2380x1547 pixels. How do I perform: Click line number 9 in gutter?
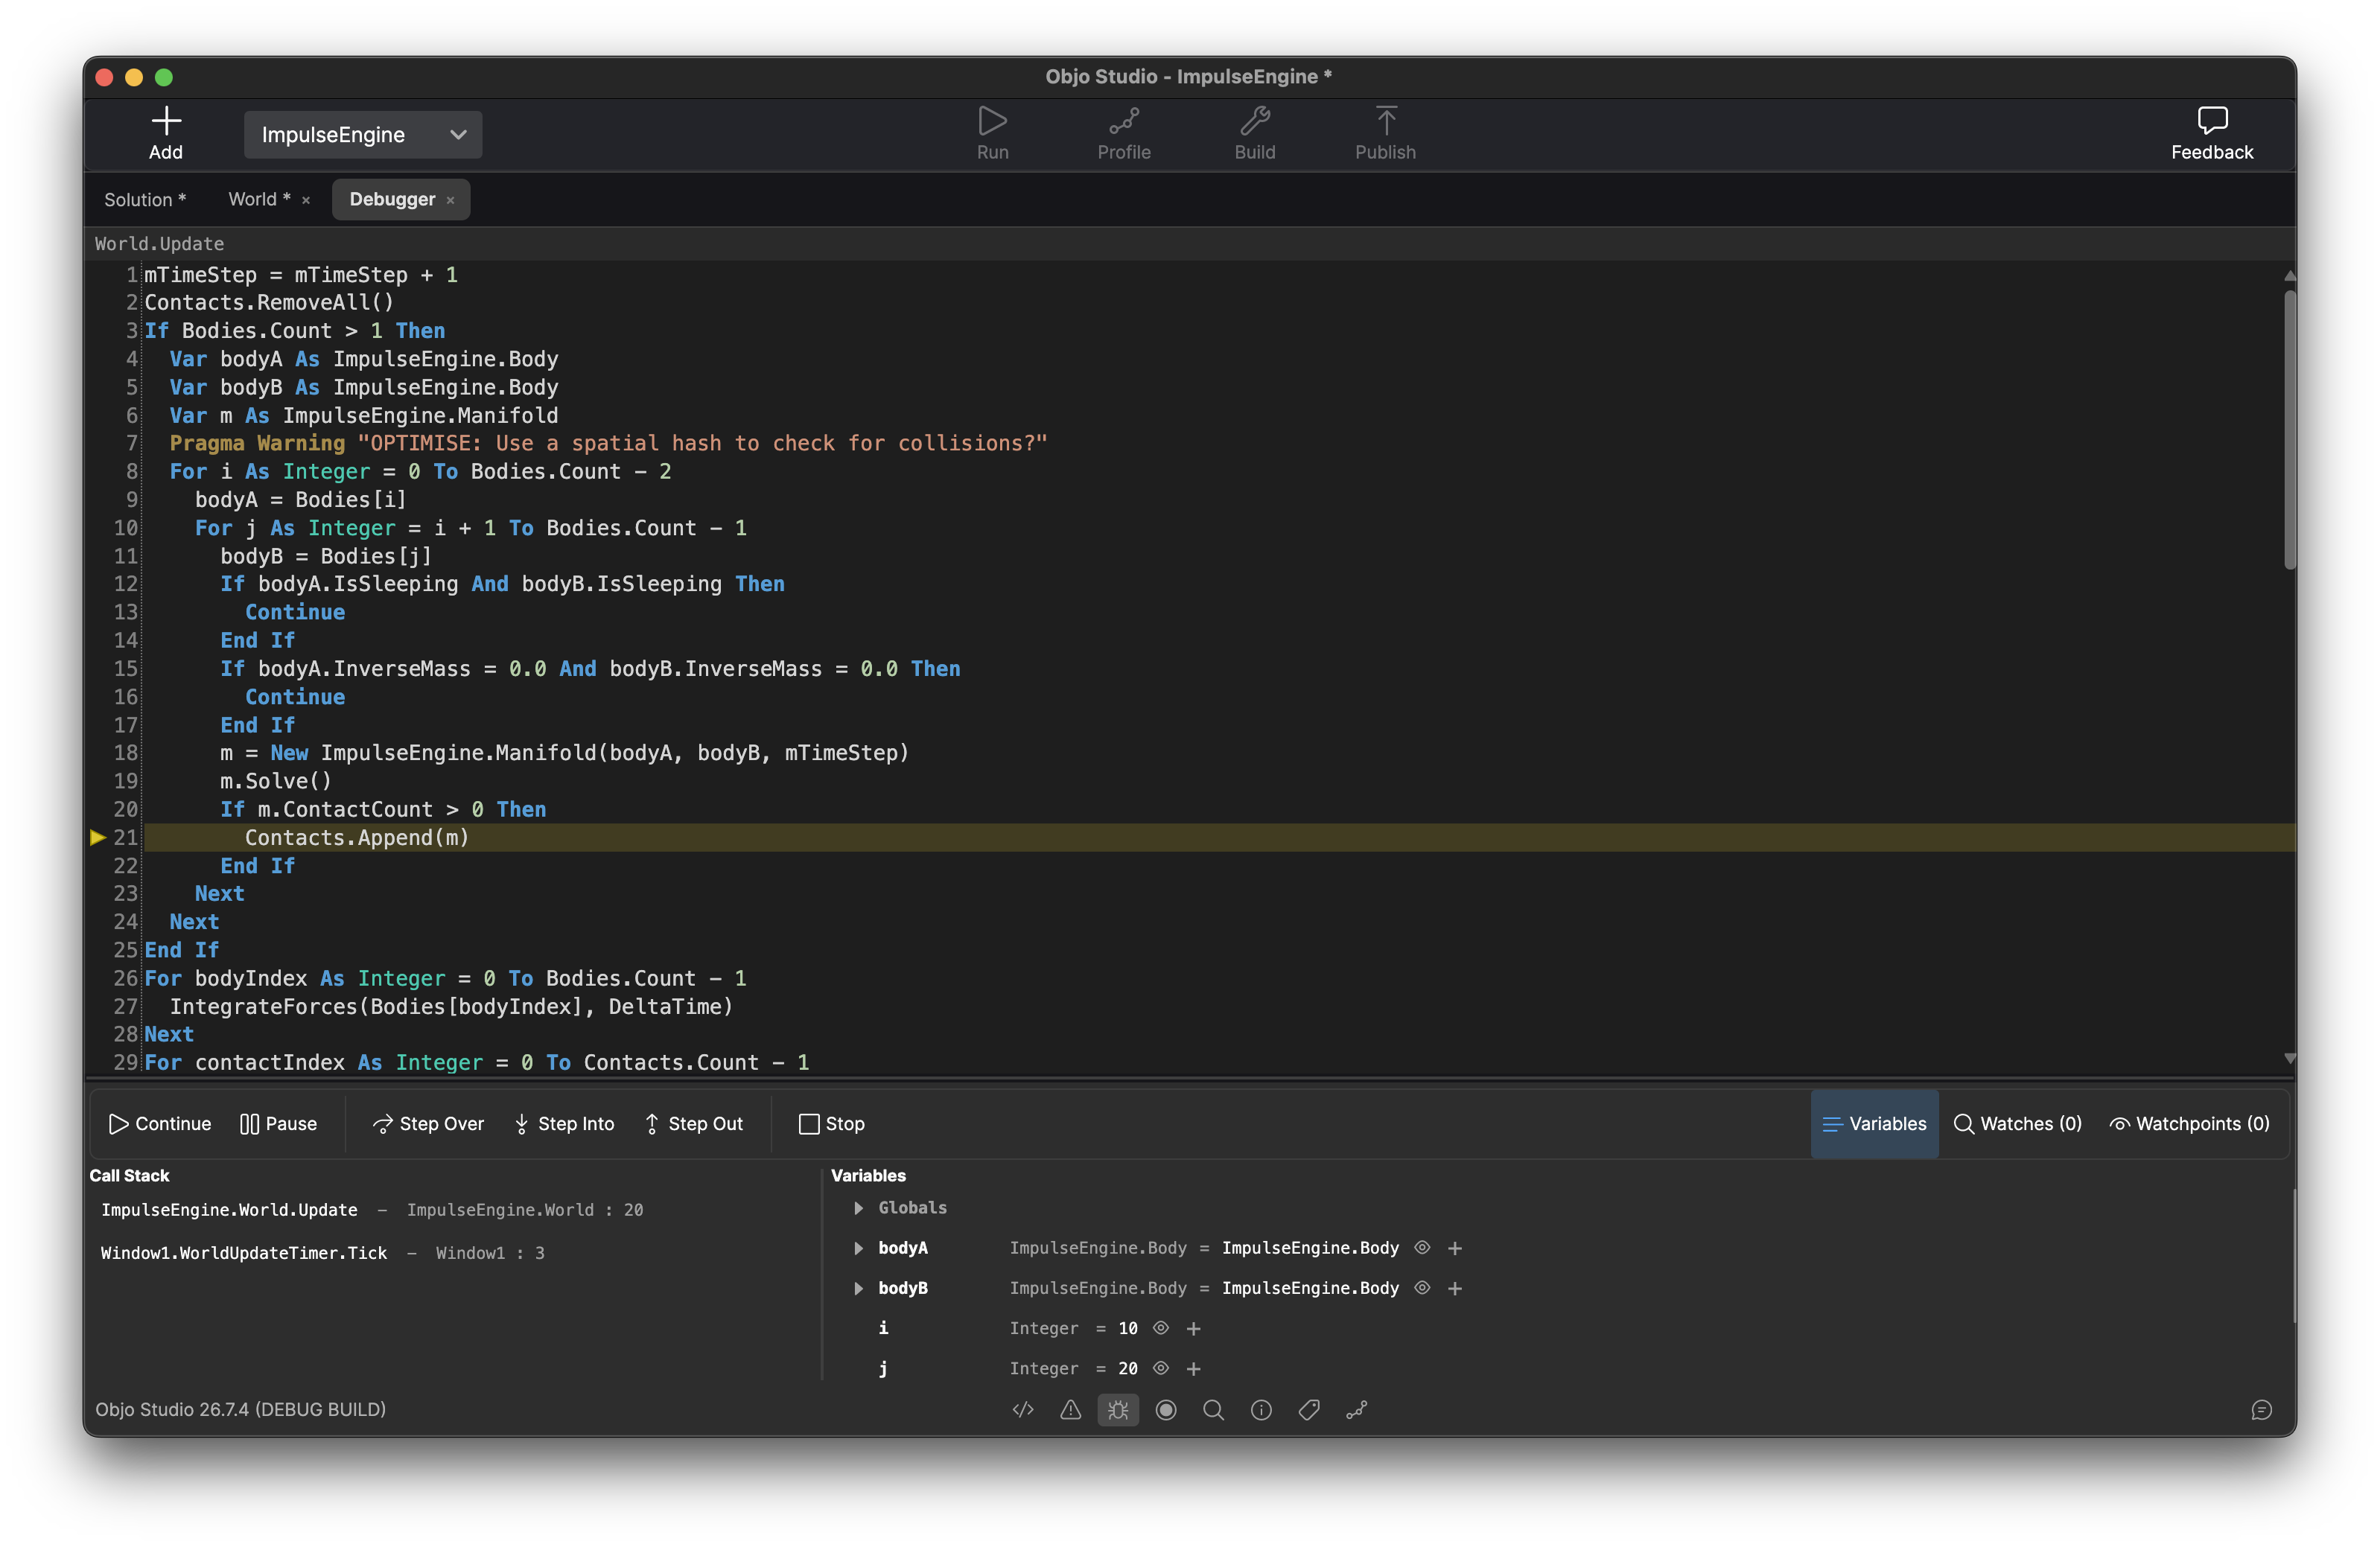(132, 499)
